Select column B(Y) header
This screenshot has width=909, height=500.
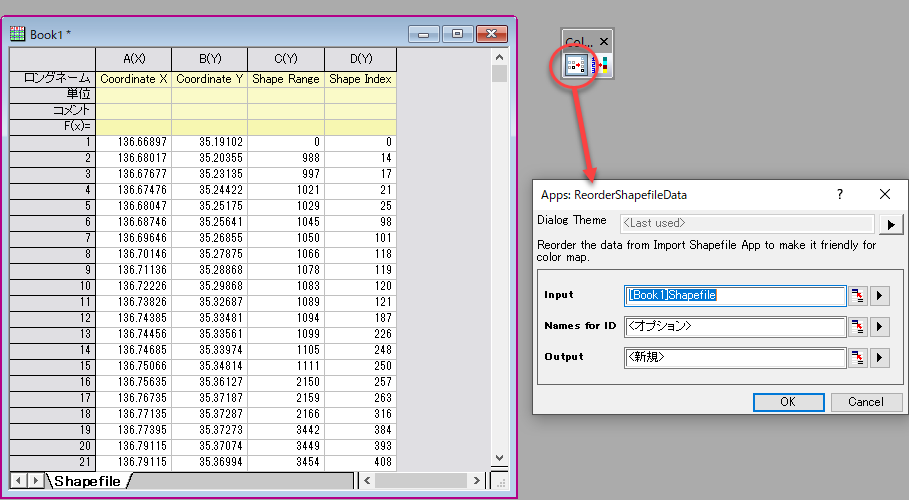tap(210, 59)
